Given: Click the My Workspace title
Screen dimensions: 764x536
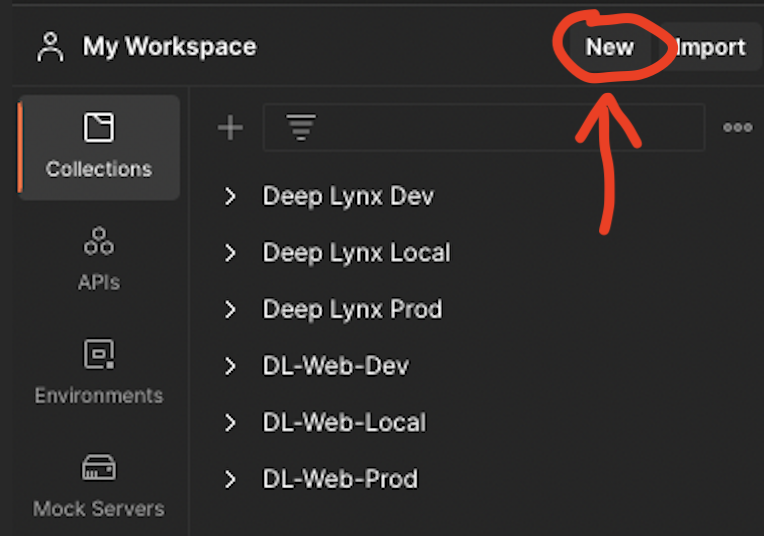Looking at the screenshot, I should coord(169,47).
